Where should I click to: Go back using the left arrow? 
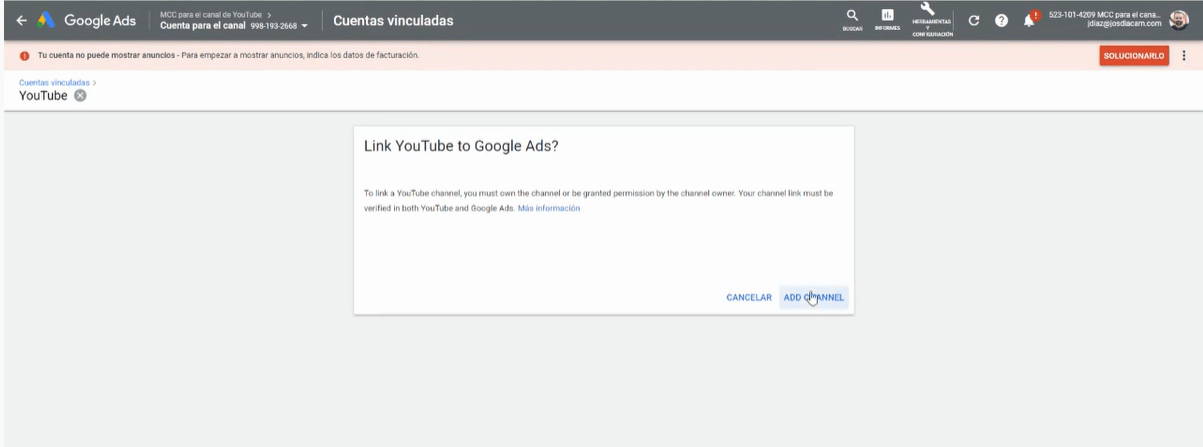click(22, 21)
